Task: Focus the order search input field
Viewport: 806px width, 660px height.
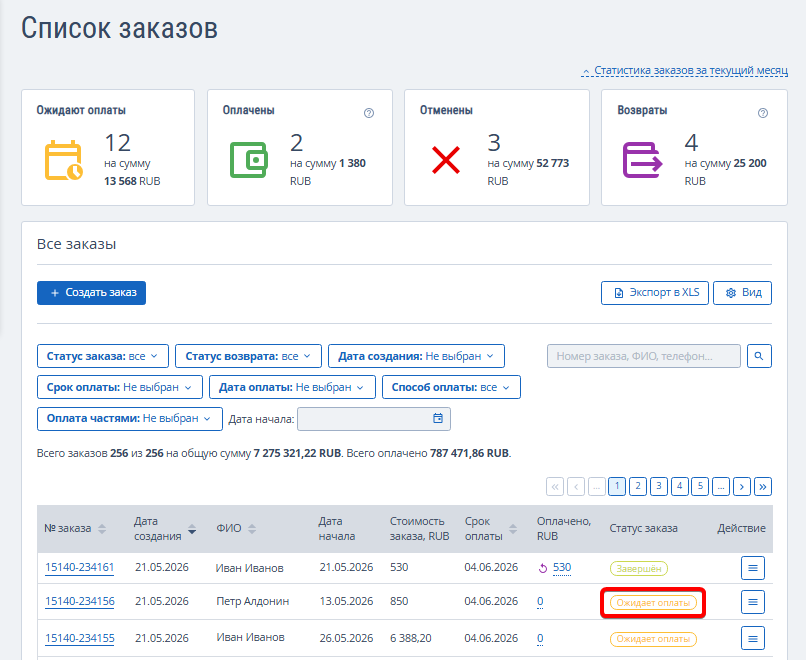Action: click(x=644, y=356)
